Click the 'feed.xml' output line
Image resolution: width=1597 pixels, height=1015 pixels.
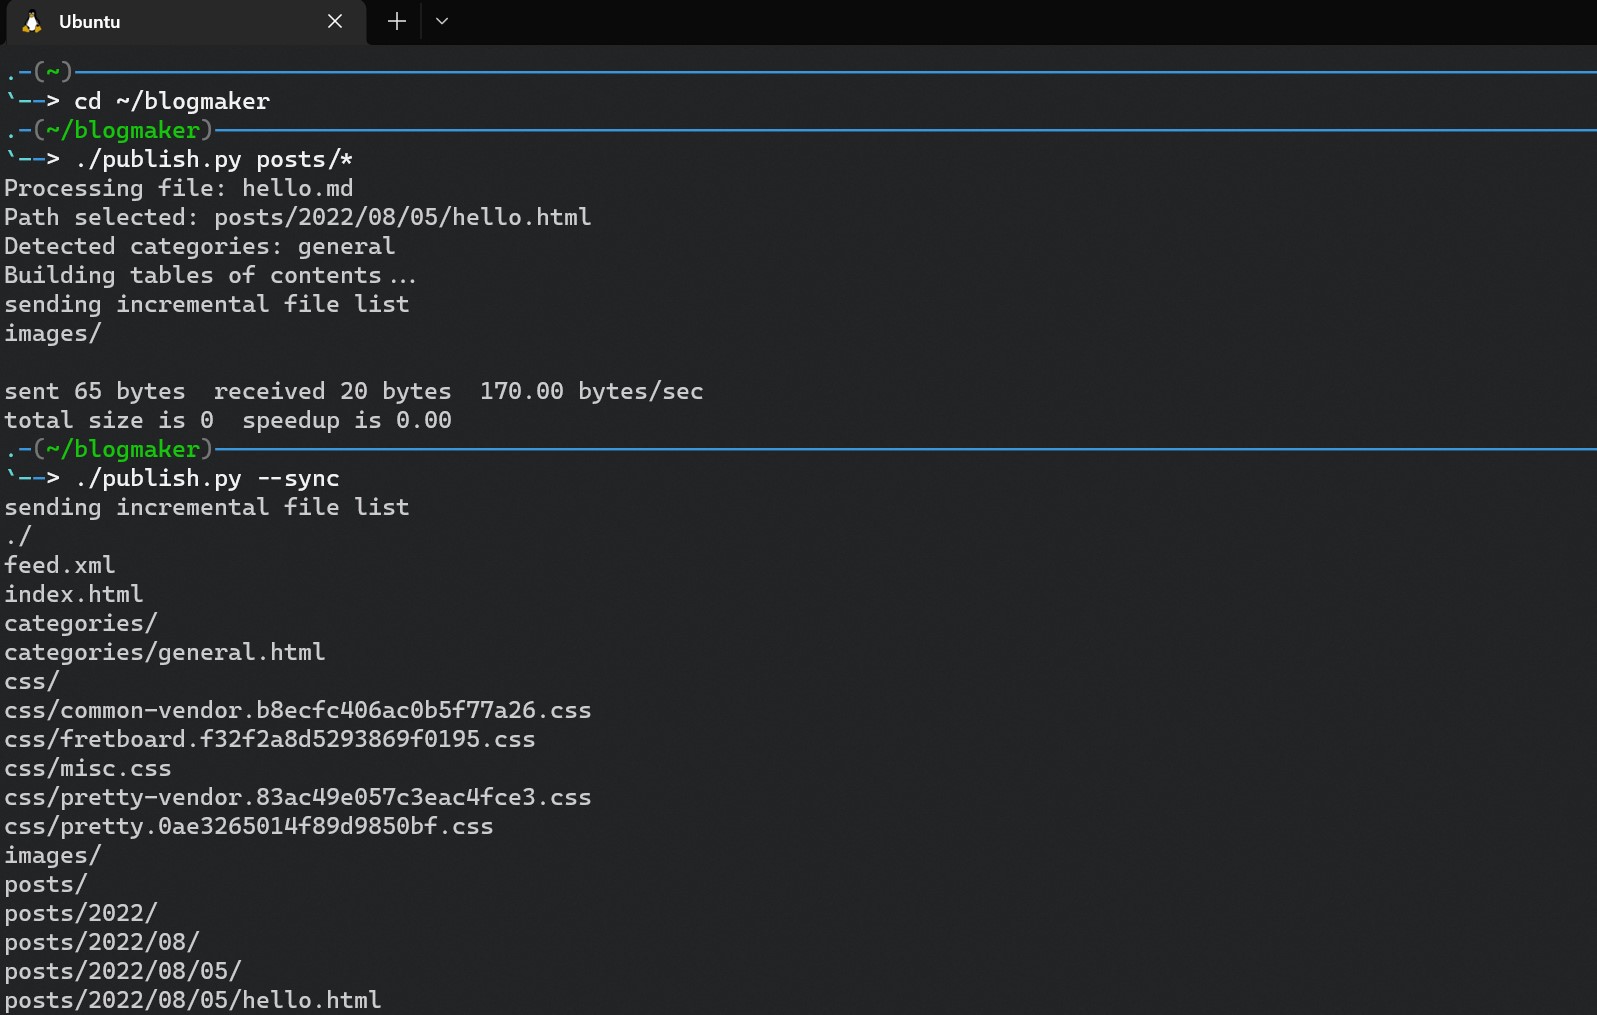click(x=60, y=565)
